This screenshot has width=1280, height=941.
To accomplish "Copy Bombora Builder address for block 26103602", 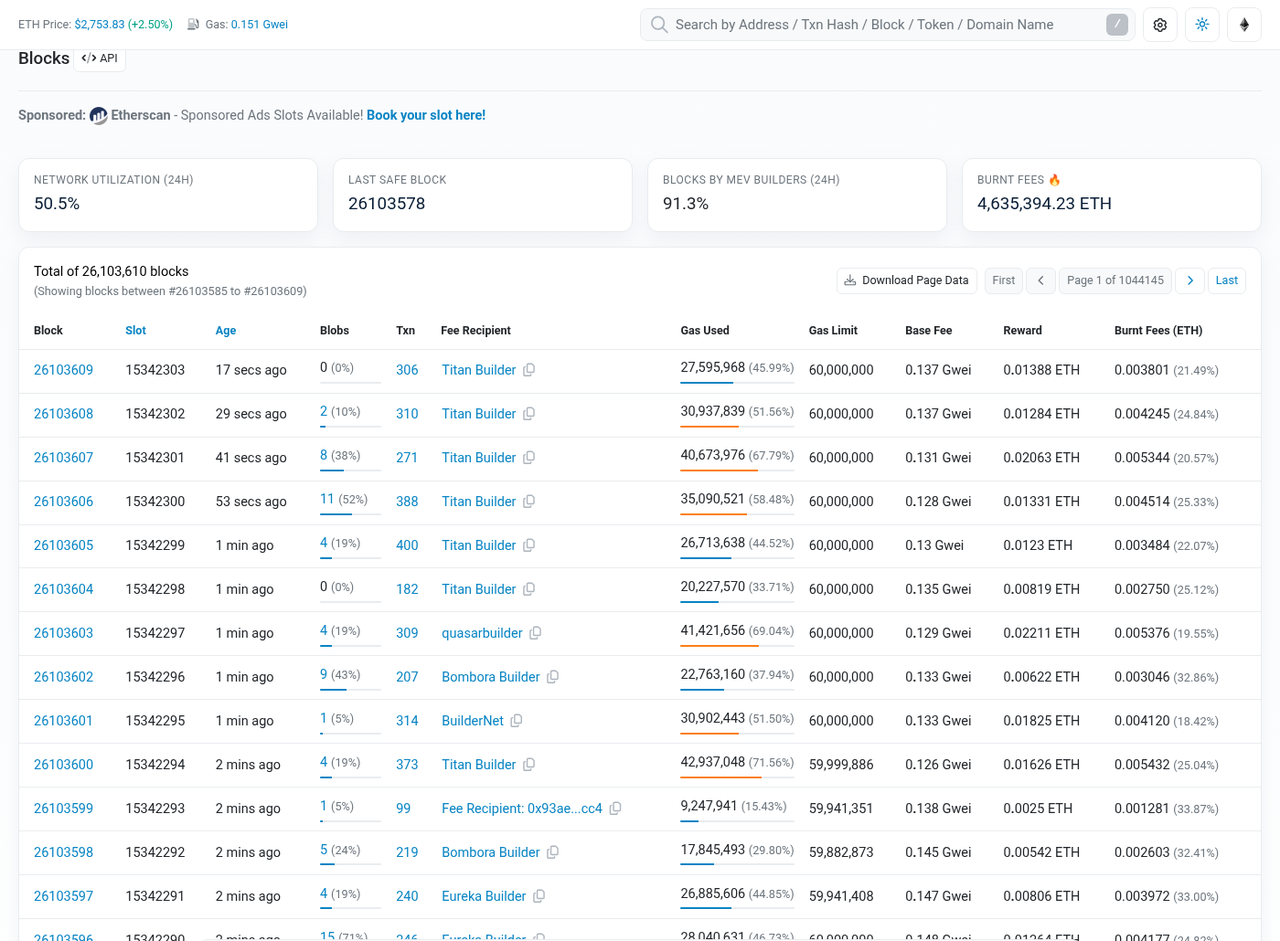I will click(x=552, y=678).
